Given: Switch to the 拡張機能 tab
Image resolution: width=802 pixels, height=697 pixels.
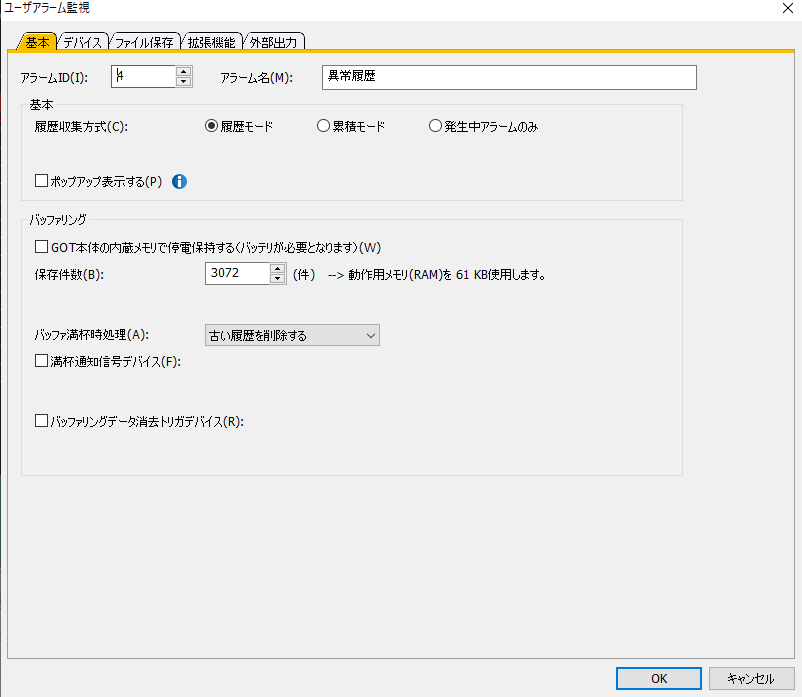Looking at the screenshot, I should point(211,42).
